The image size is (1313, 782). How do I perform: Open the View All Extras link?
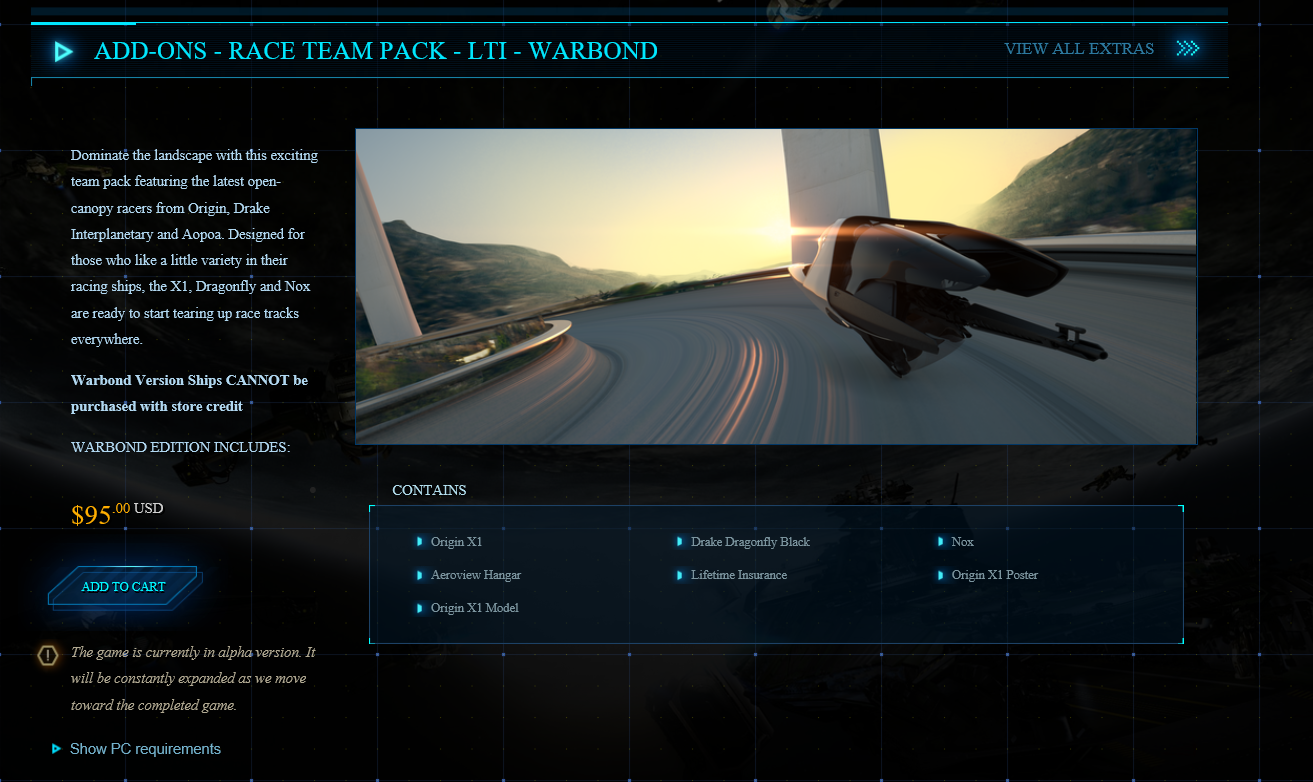pyautogui.click(x=1079, y=49)
